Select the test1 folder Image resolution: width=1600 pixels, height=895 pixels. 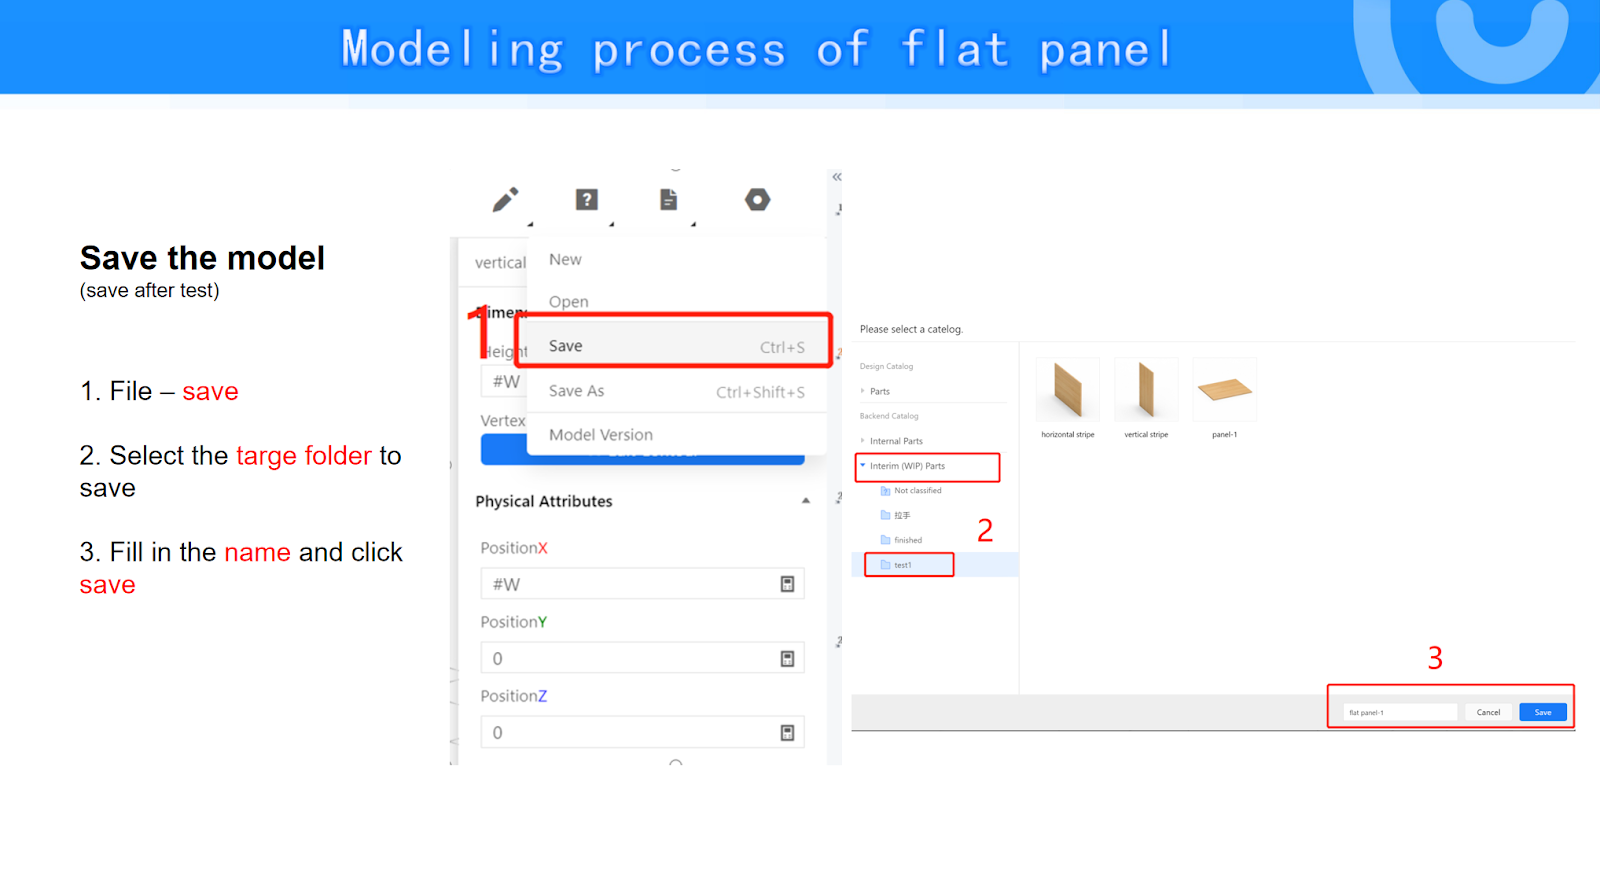point(903,565)
